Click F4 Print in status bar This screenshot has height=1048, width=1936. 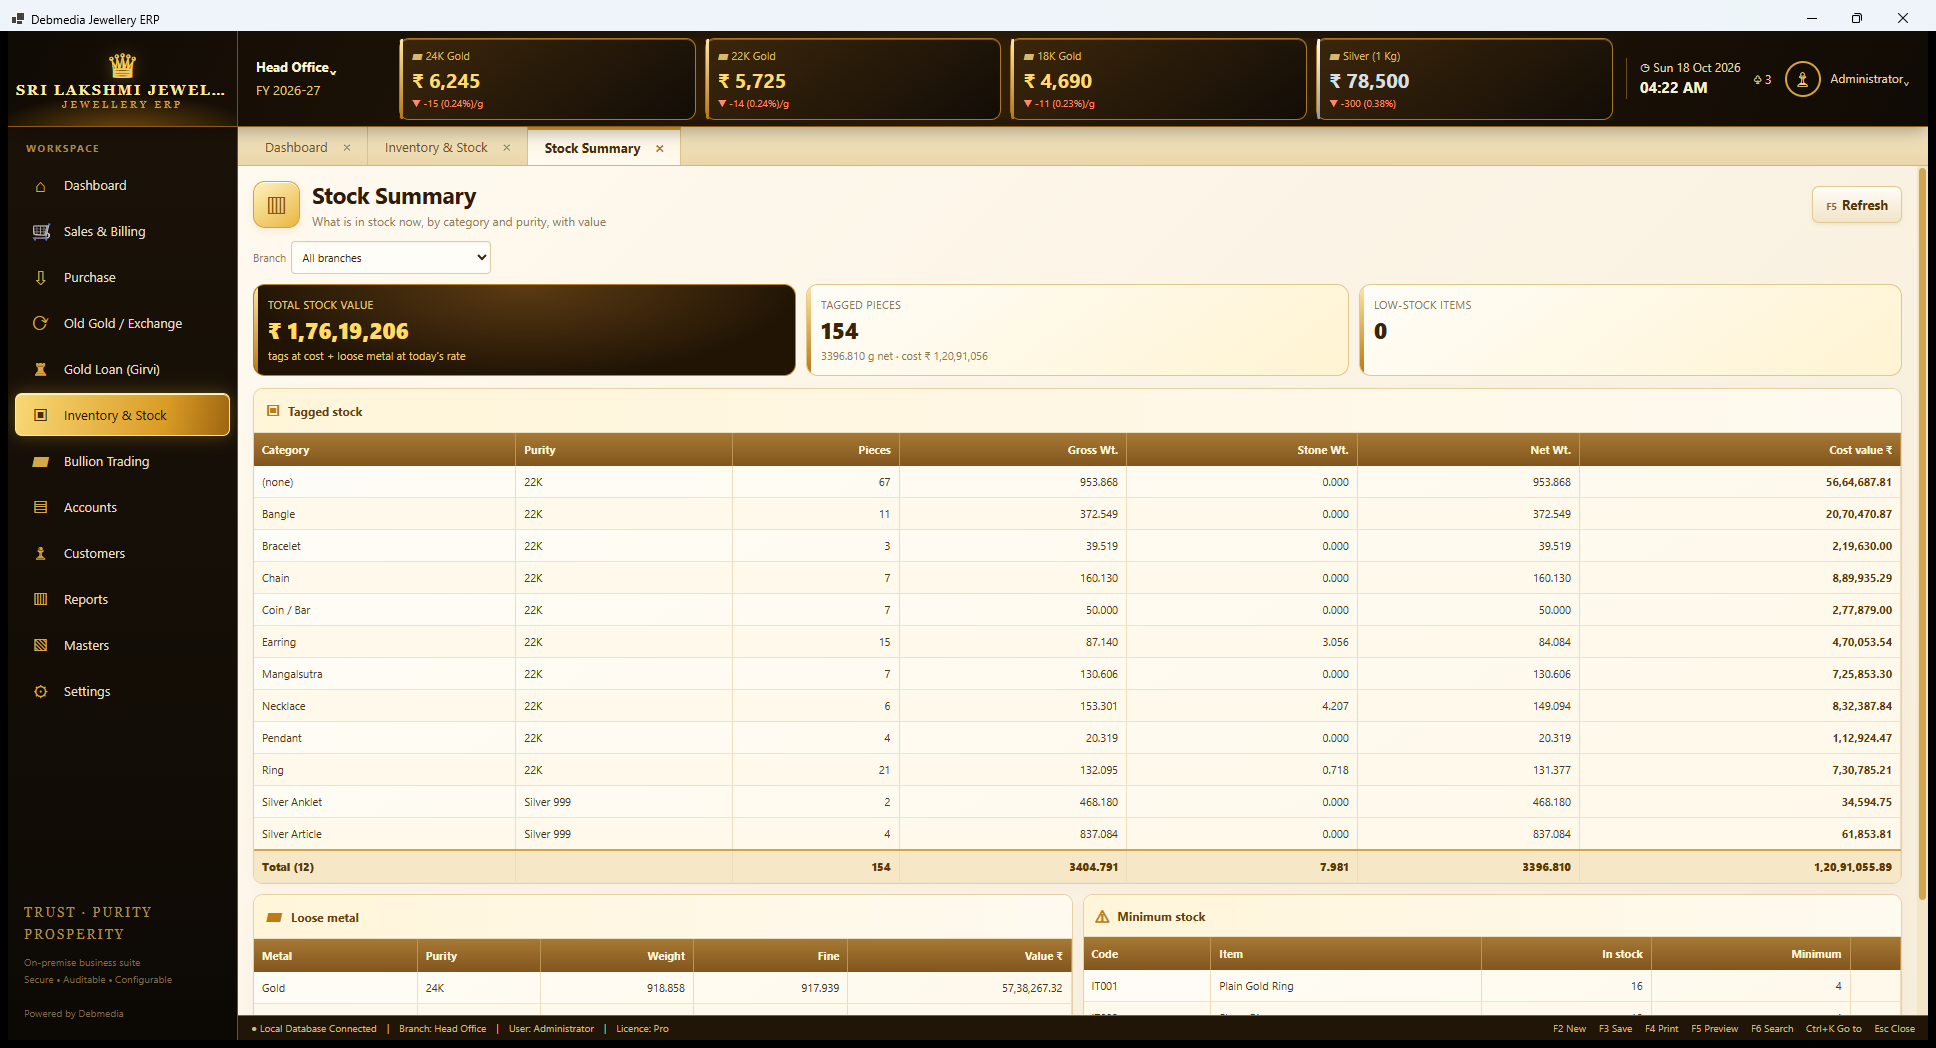pyautogui.click(x=1662, y=1029)
